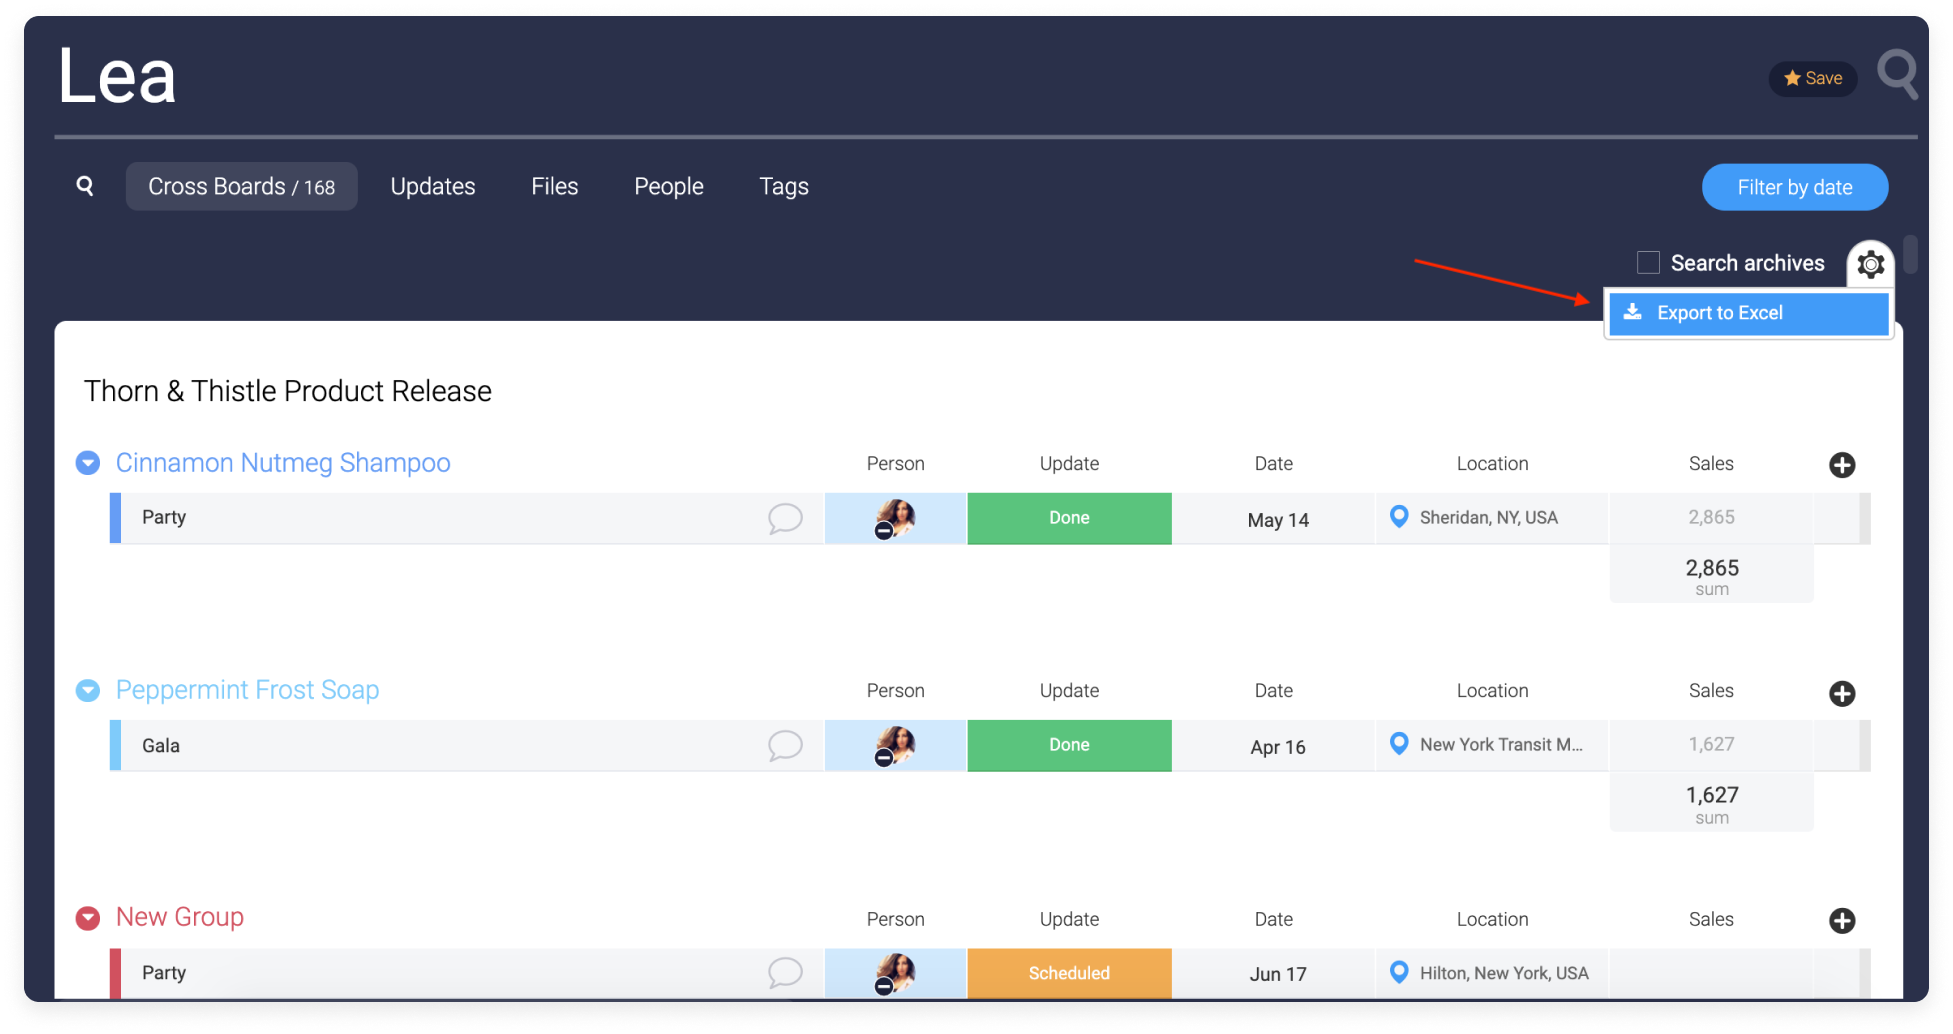Click green Done status in Gala row
The height and width of the screenshot is (1034, 1953).
[1069, 745]
